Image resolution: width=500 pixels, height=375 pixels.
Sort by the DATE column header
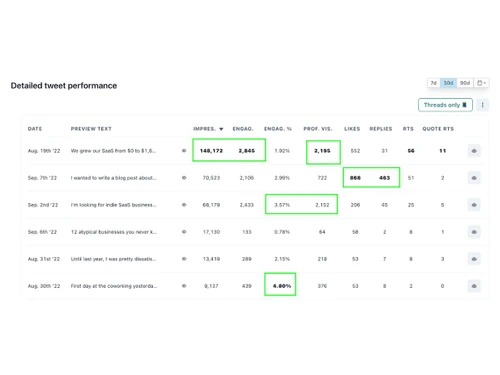click(x=35, y=129)
